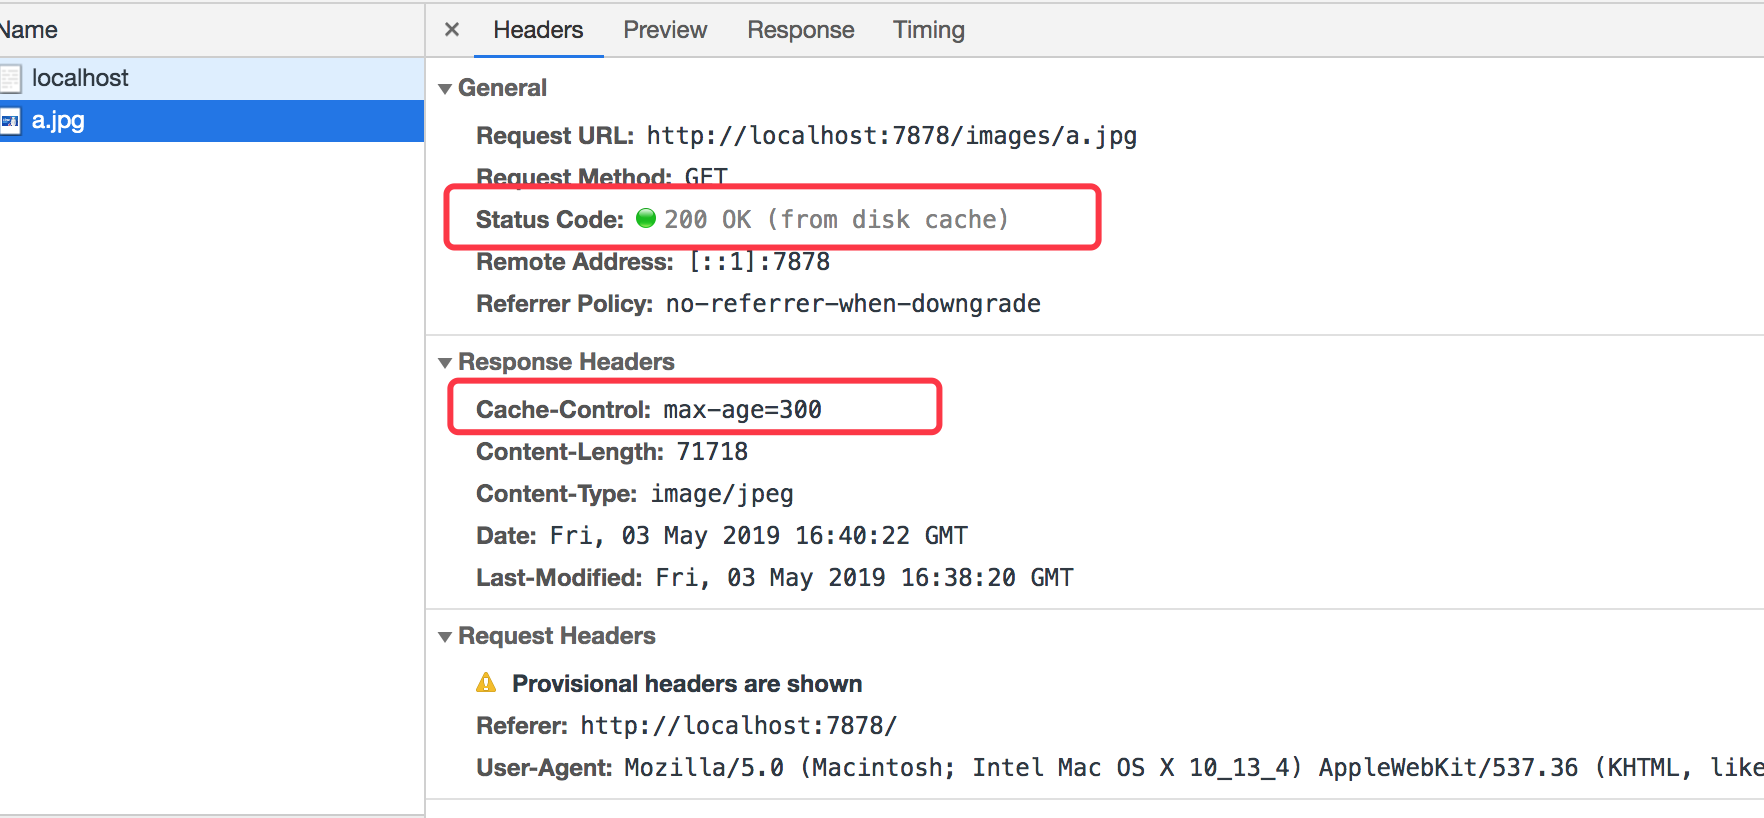Click the Referer URL value
The height and width of the screenshot is (818, 1764).
[x=738, y=726]
